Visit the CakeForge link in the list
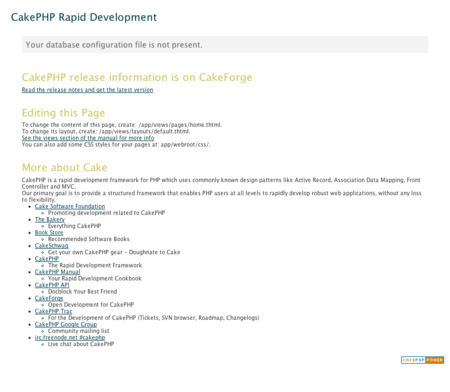 [49, 298]
